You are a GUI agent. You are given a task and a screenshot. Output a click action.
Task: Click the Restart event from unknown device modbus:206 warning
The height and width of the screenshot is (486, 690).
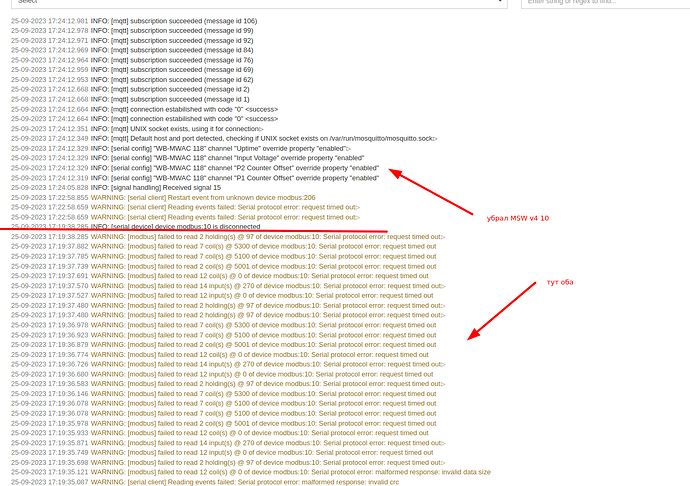tap(163, 198)
